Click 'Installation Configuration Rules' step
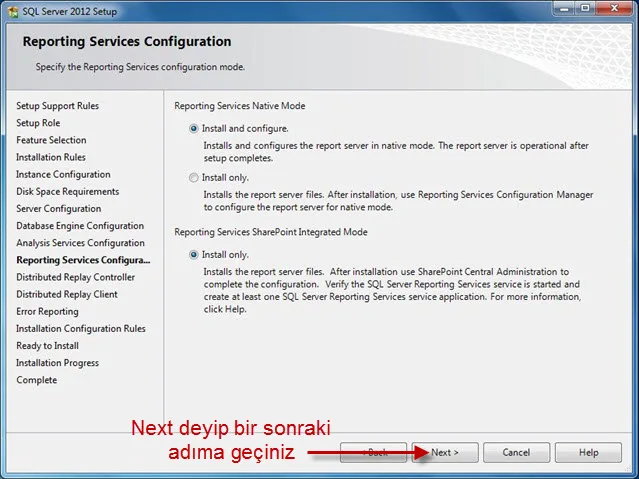639x479 pixels. pos(81,329)
